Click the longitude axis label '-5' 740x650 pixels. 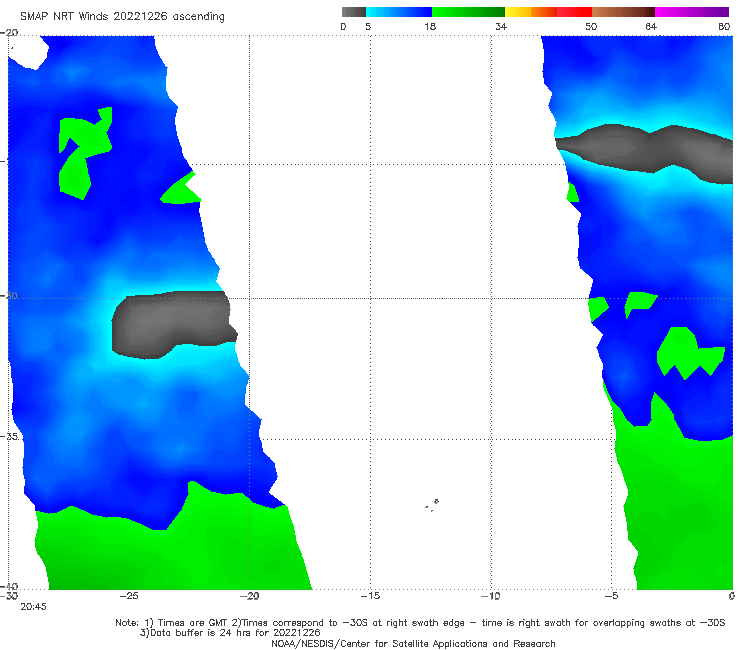coord(611,596)
